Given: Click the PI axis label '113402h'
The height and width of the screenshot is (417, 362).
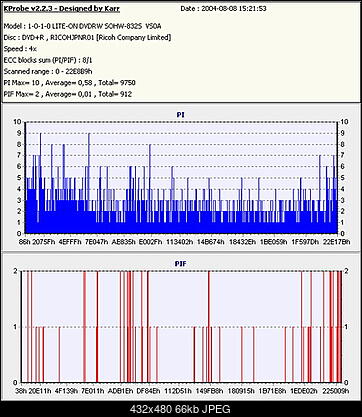Looking at the screenshot, I should pos(180,242).
